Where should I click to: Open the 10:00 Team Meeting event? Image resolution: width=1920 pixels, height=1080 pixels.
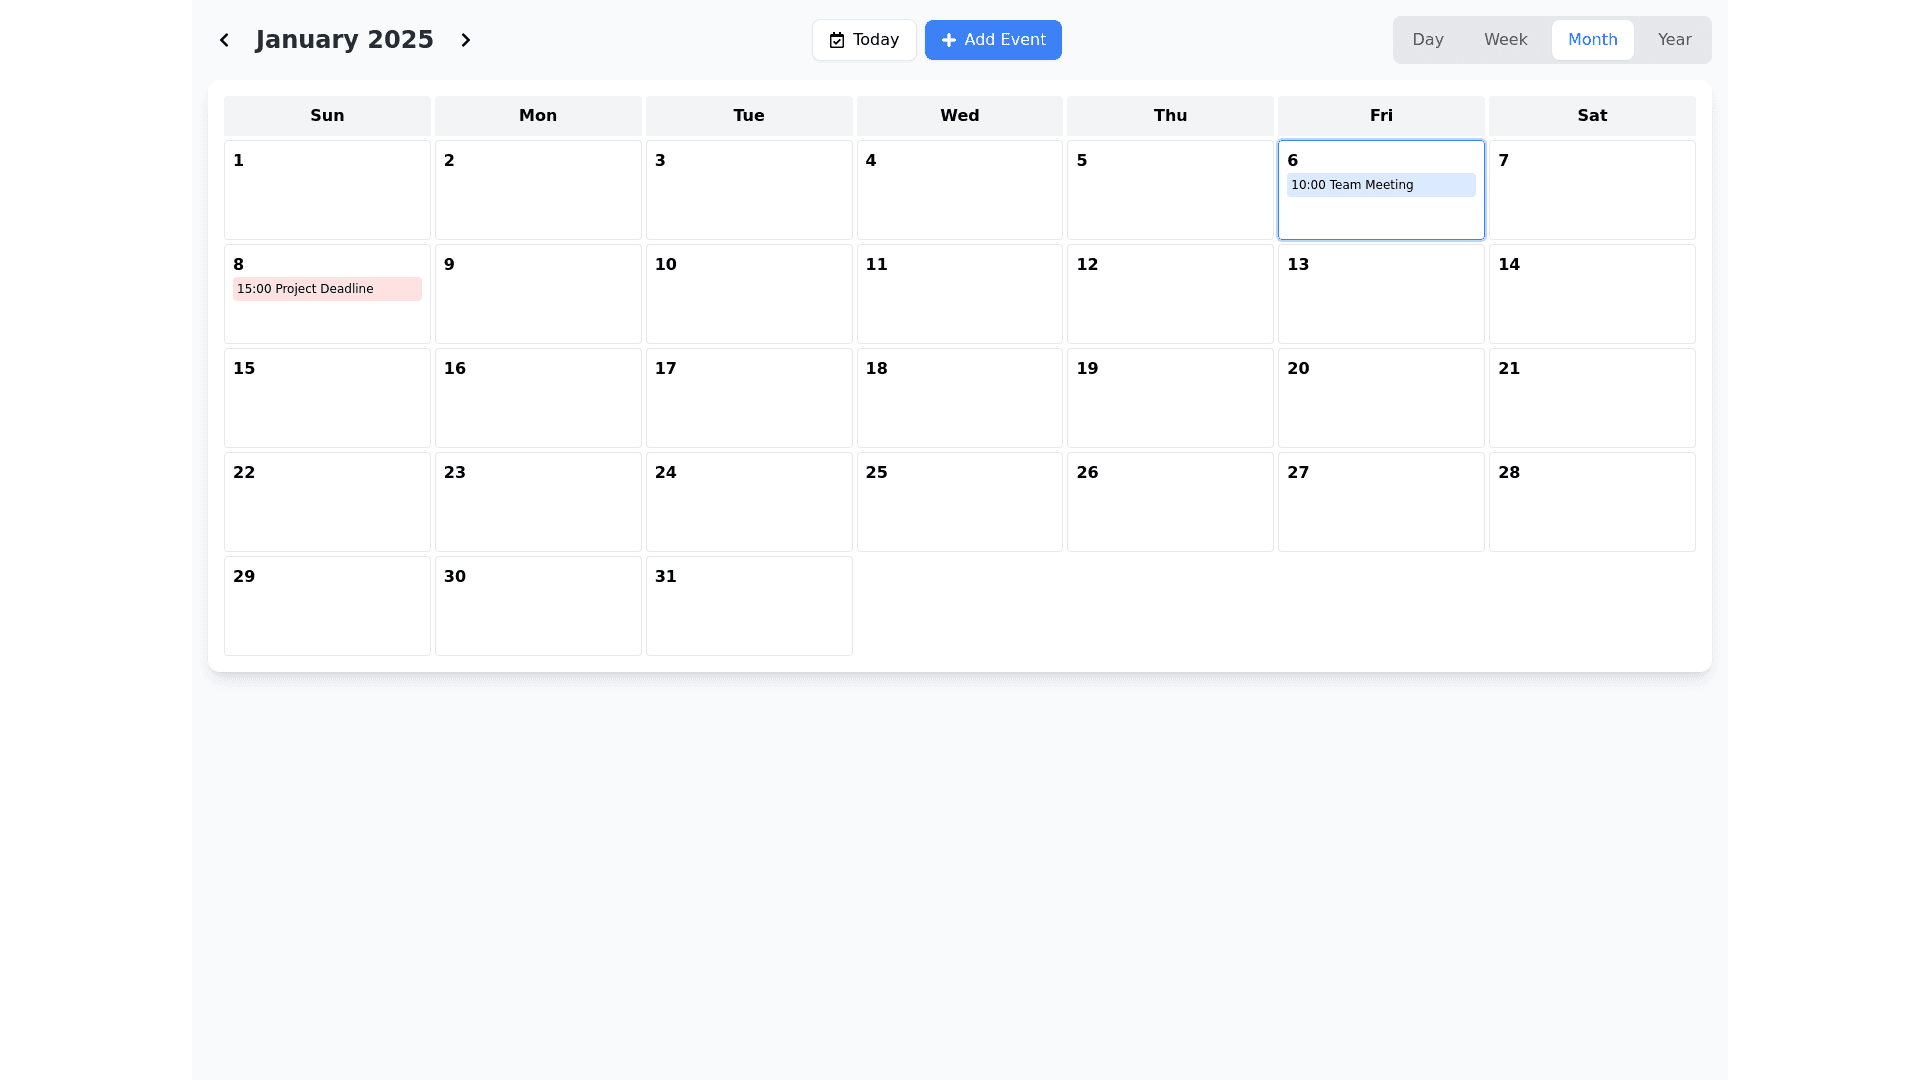click(x=1380, y=185)
